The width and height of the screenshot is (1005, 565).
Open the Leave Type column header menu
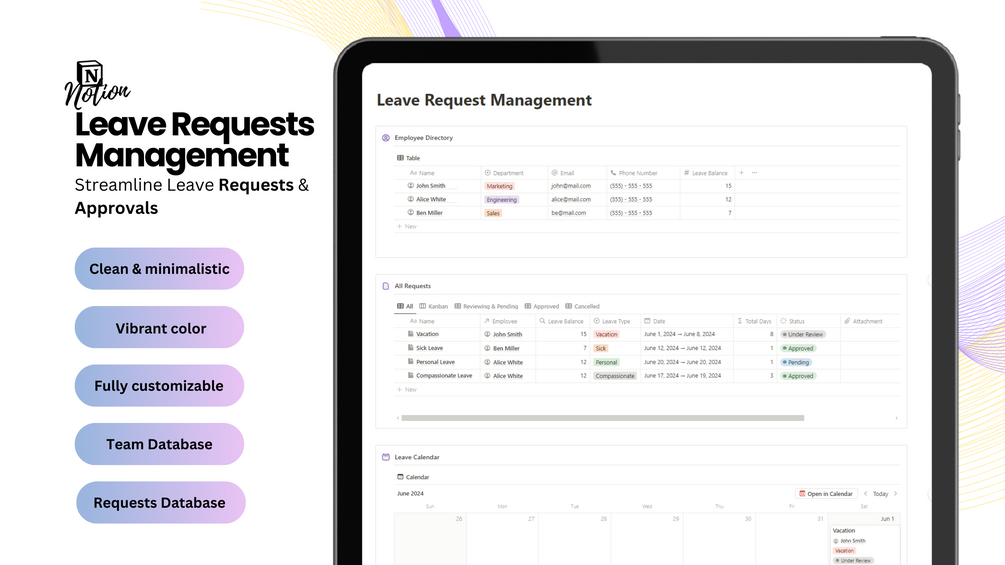coord(611,322)
